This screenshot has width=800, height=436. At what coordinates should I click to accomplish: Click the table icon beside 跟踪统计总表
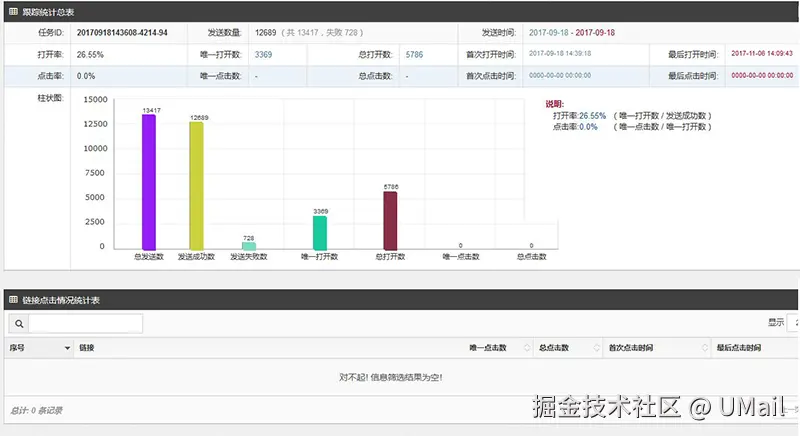pyautogui.click(x=14, y=11)
